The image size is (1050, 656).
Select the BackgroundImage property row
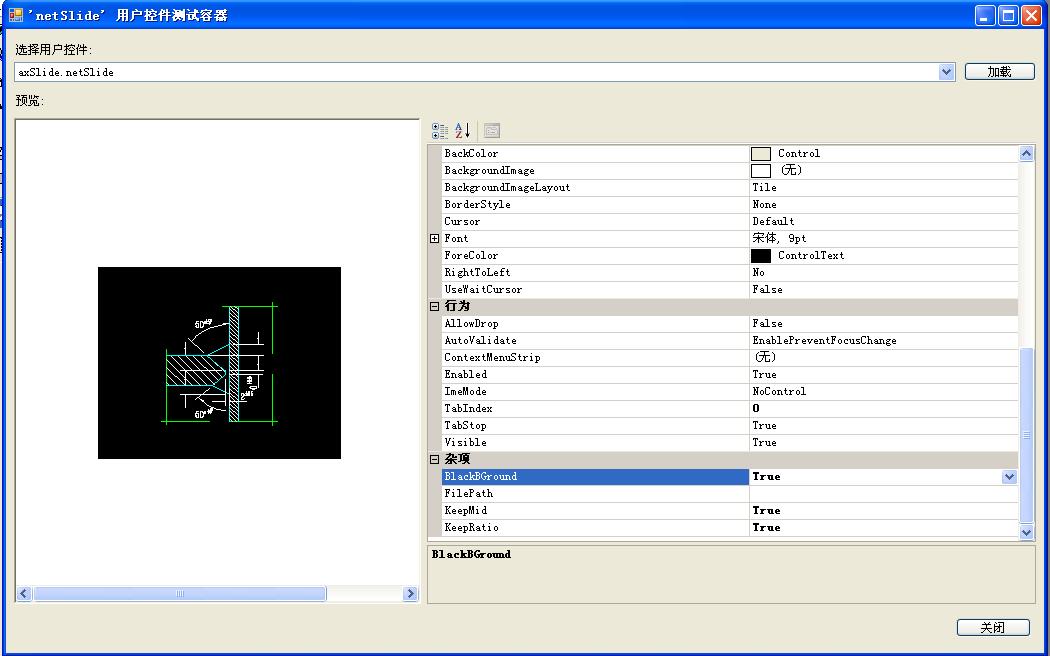(x=729, y=171)
